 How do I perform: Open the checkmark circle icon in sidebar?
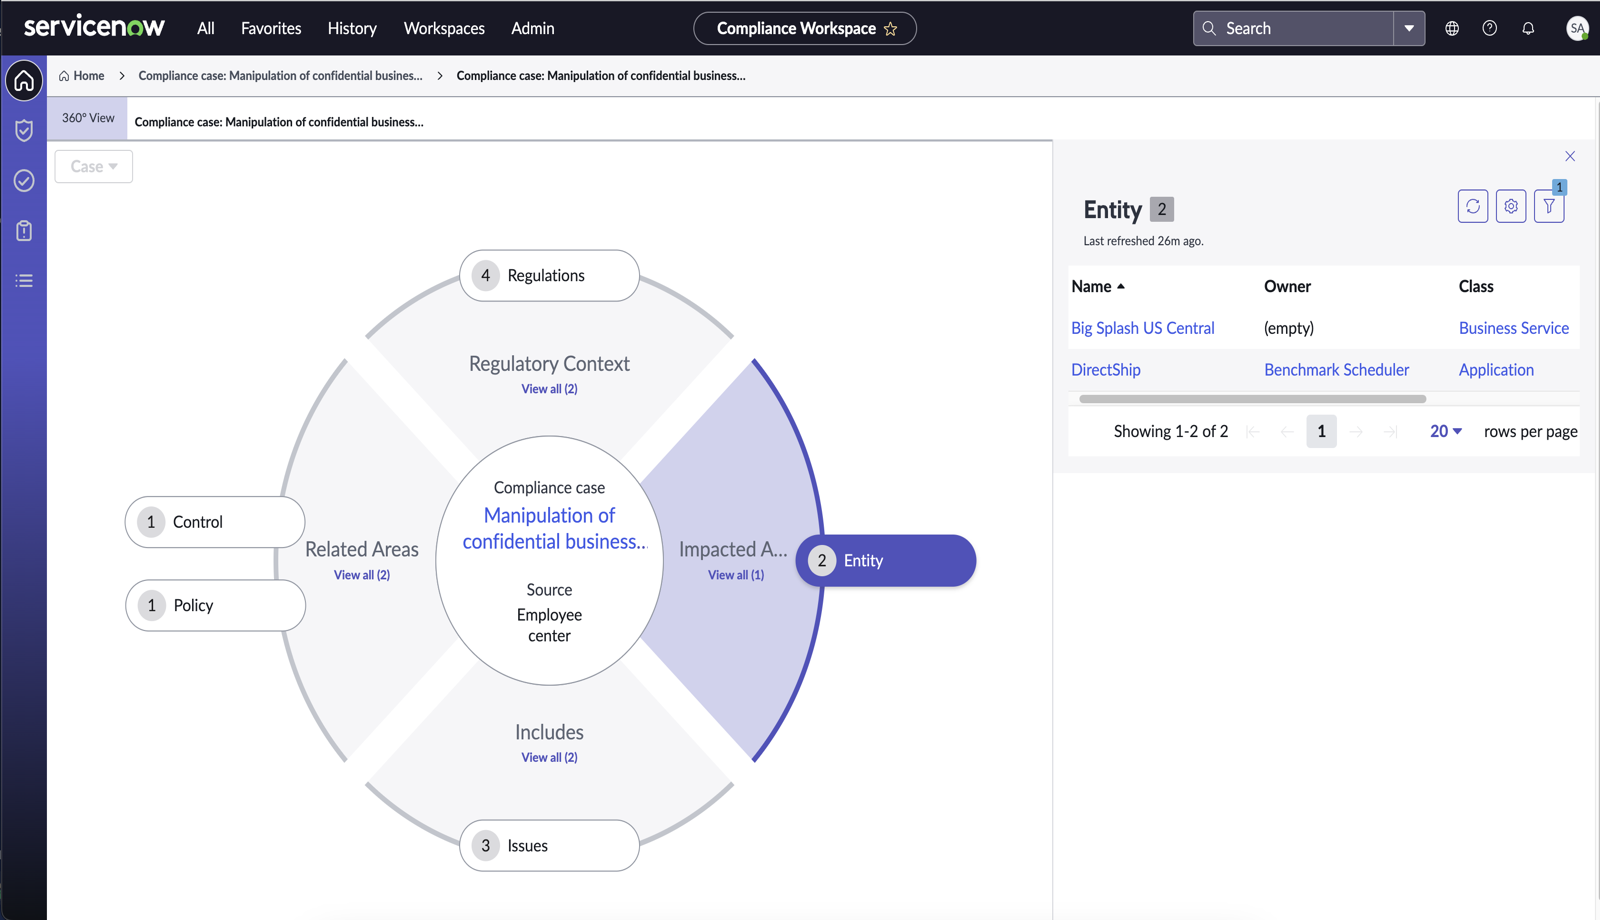(x=24, y=180)
